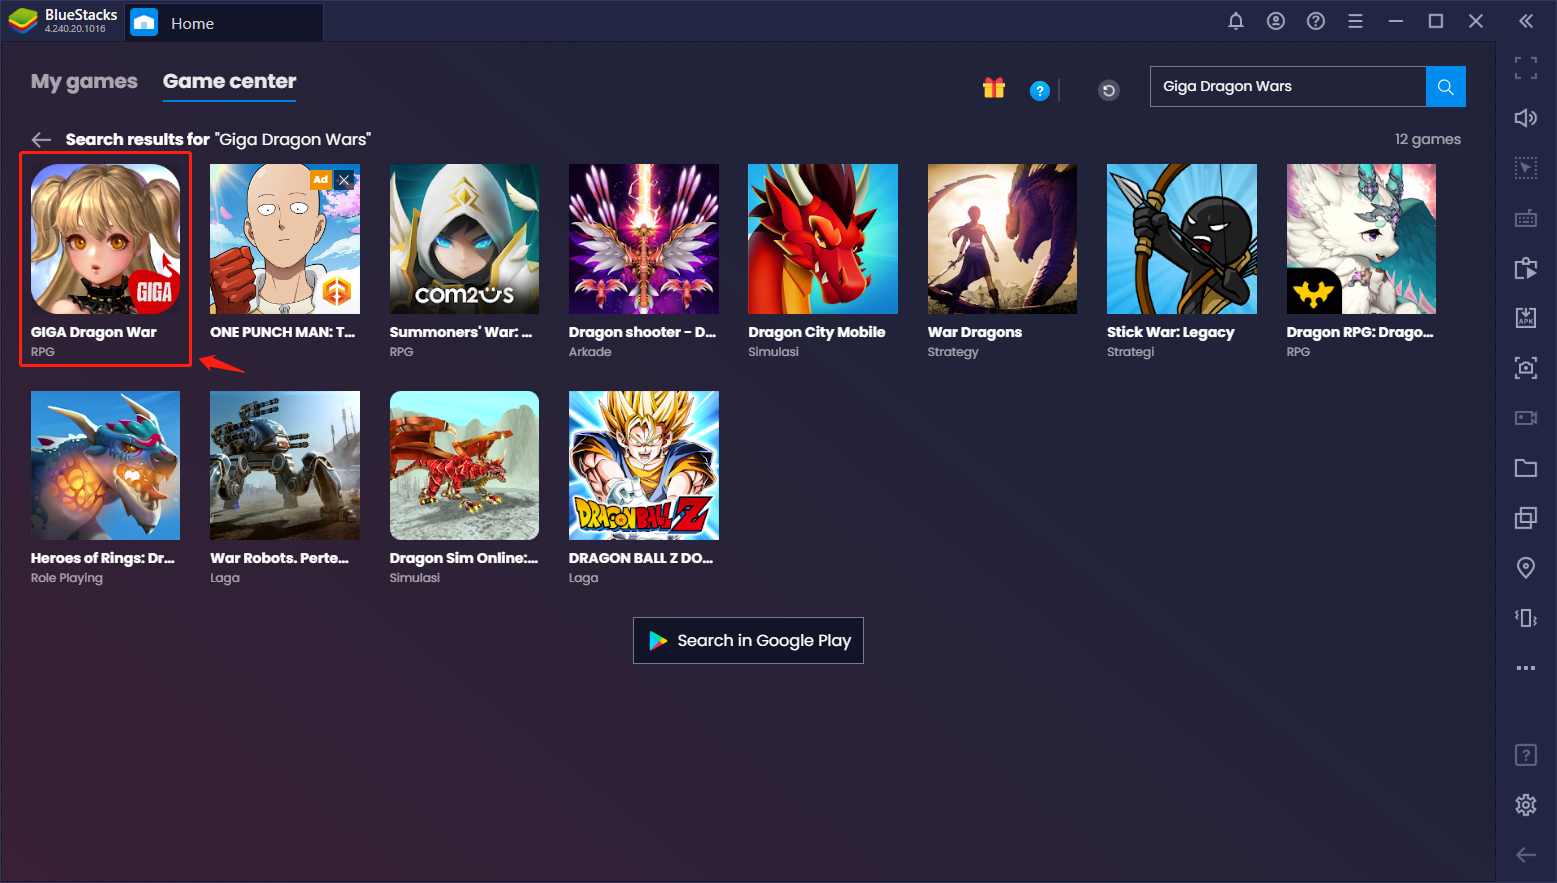Click the back arrow at sidebar bottom
1557x883 pixels.
1526,855
